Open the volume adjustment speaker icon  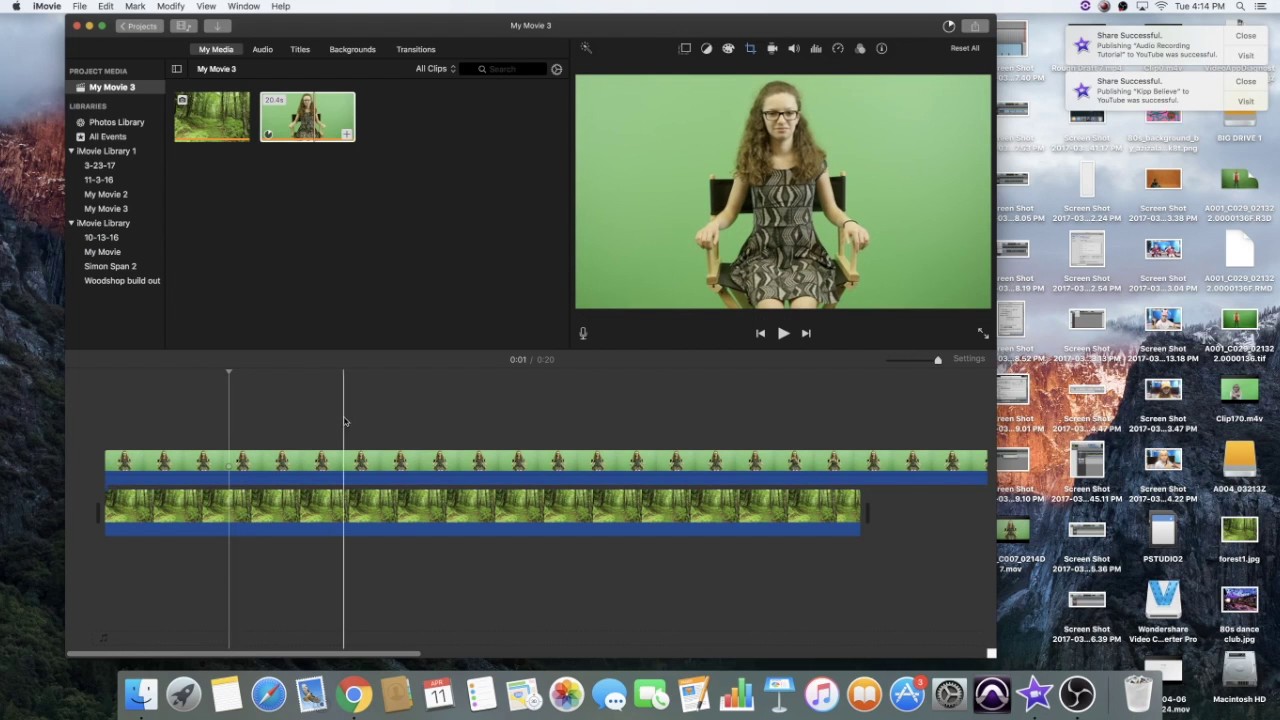tap(794, 48)
